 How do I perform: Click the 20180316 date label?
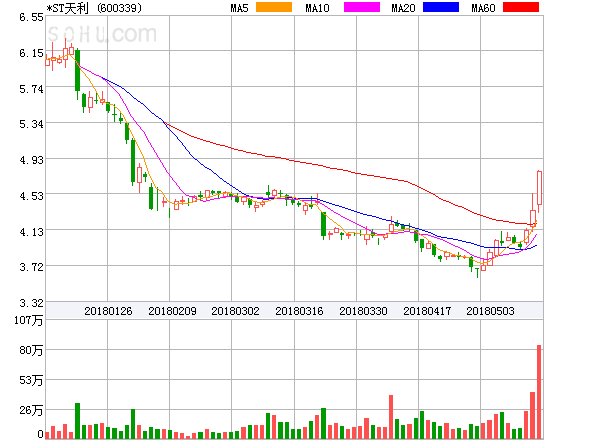299,311
